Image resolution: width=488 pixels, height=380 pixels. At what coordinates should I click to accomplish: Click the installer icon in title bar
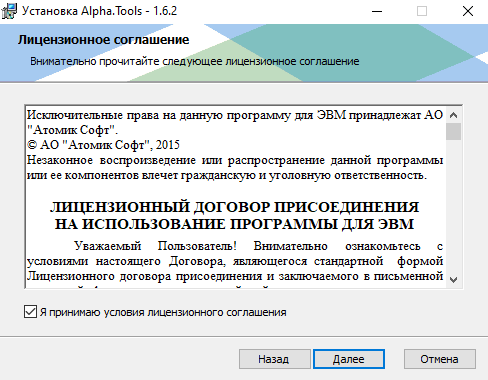9,11
